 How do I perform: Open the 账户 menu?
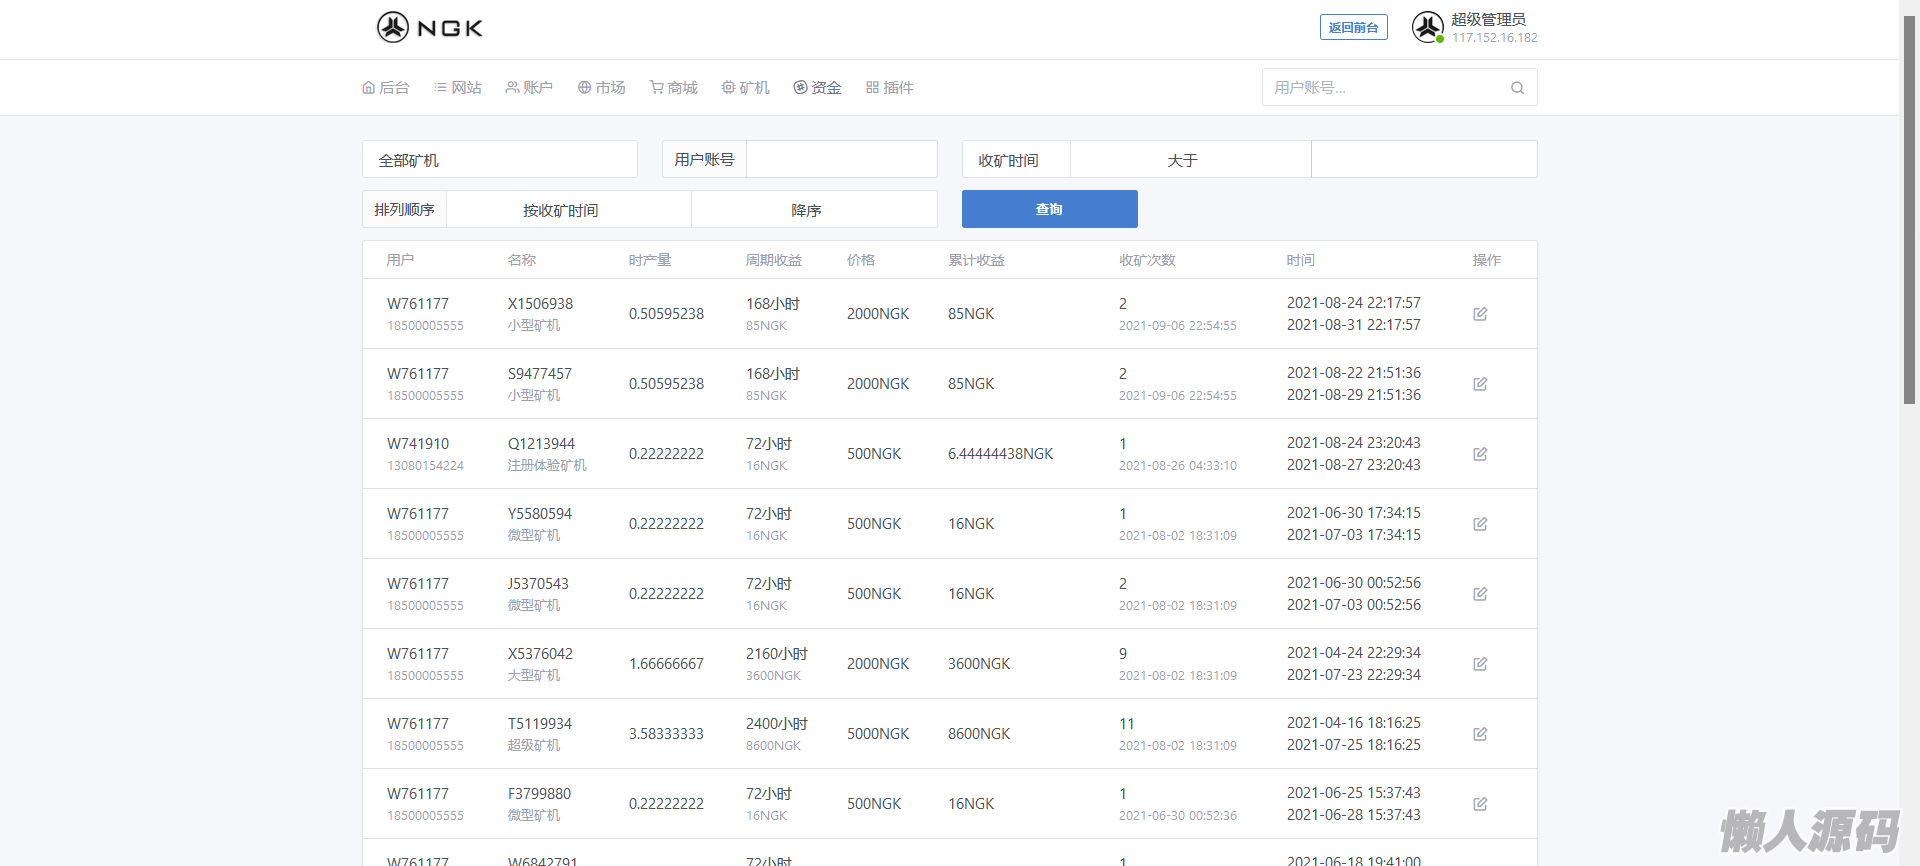pyautogui.click(x=529, y=88)
